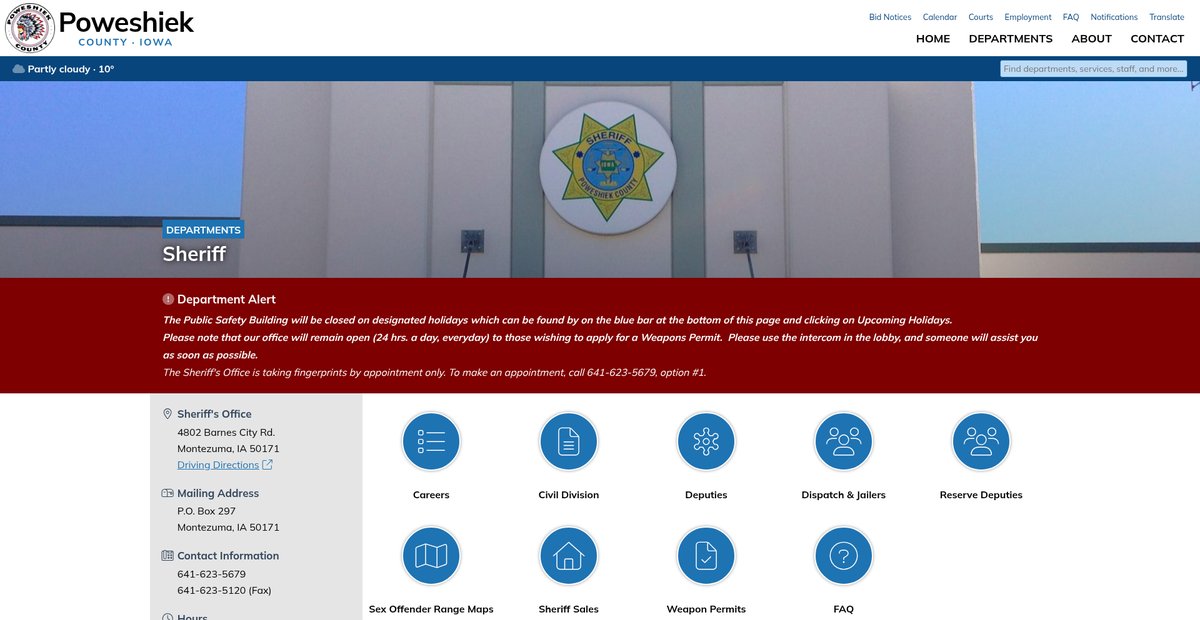
Task: Open the Reserve Deputies people icon
Action: click(x=981, y=441)
